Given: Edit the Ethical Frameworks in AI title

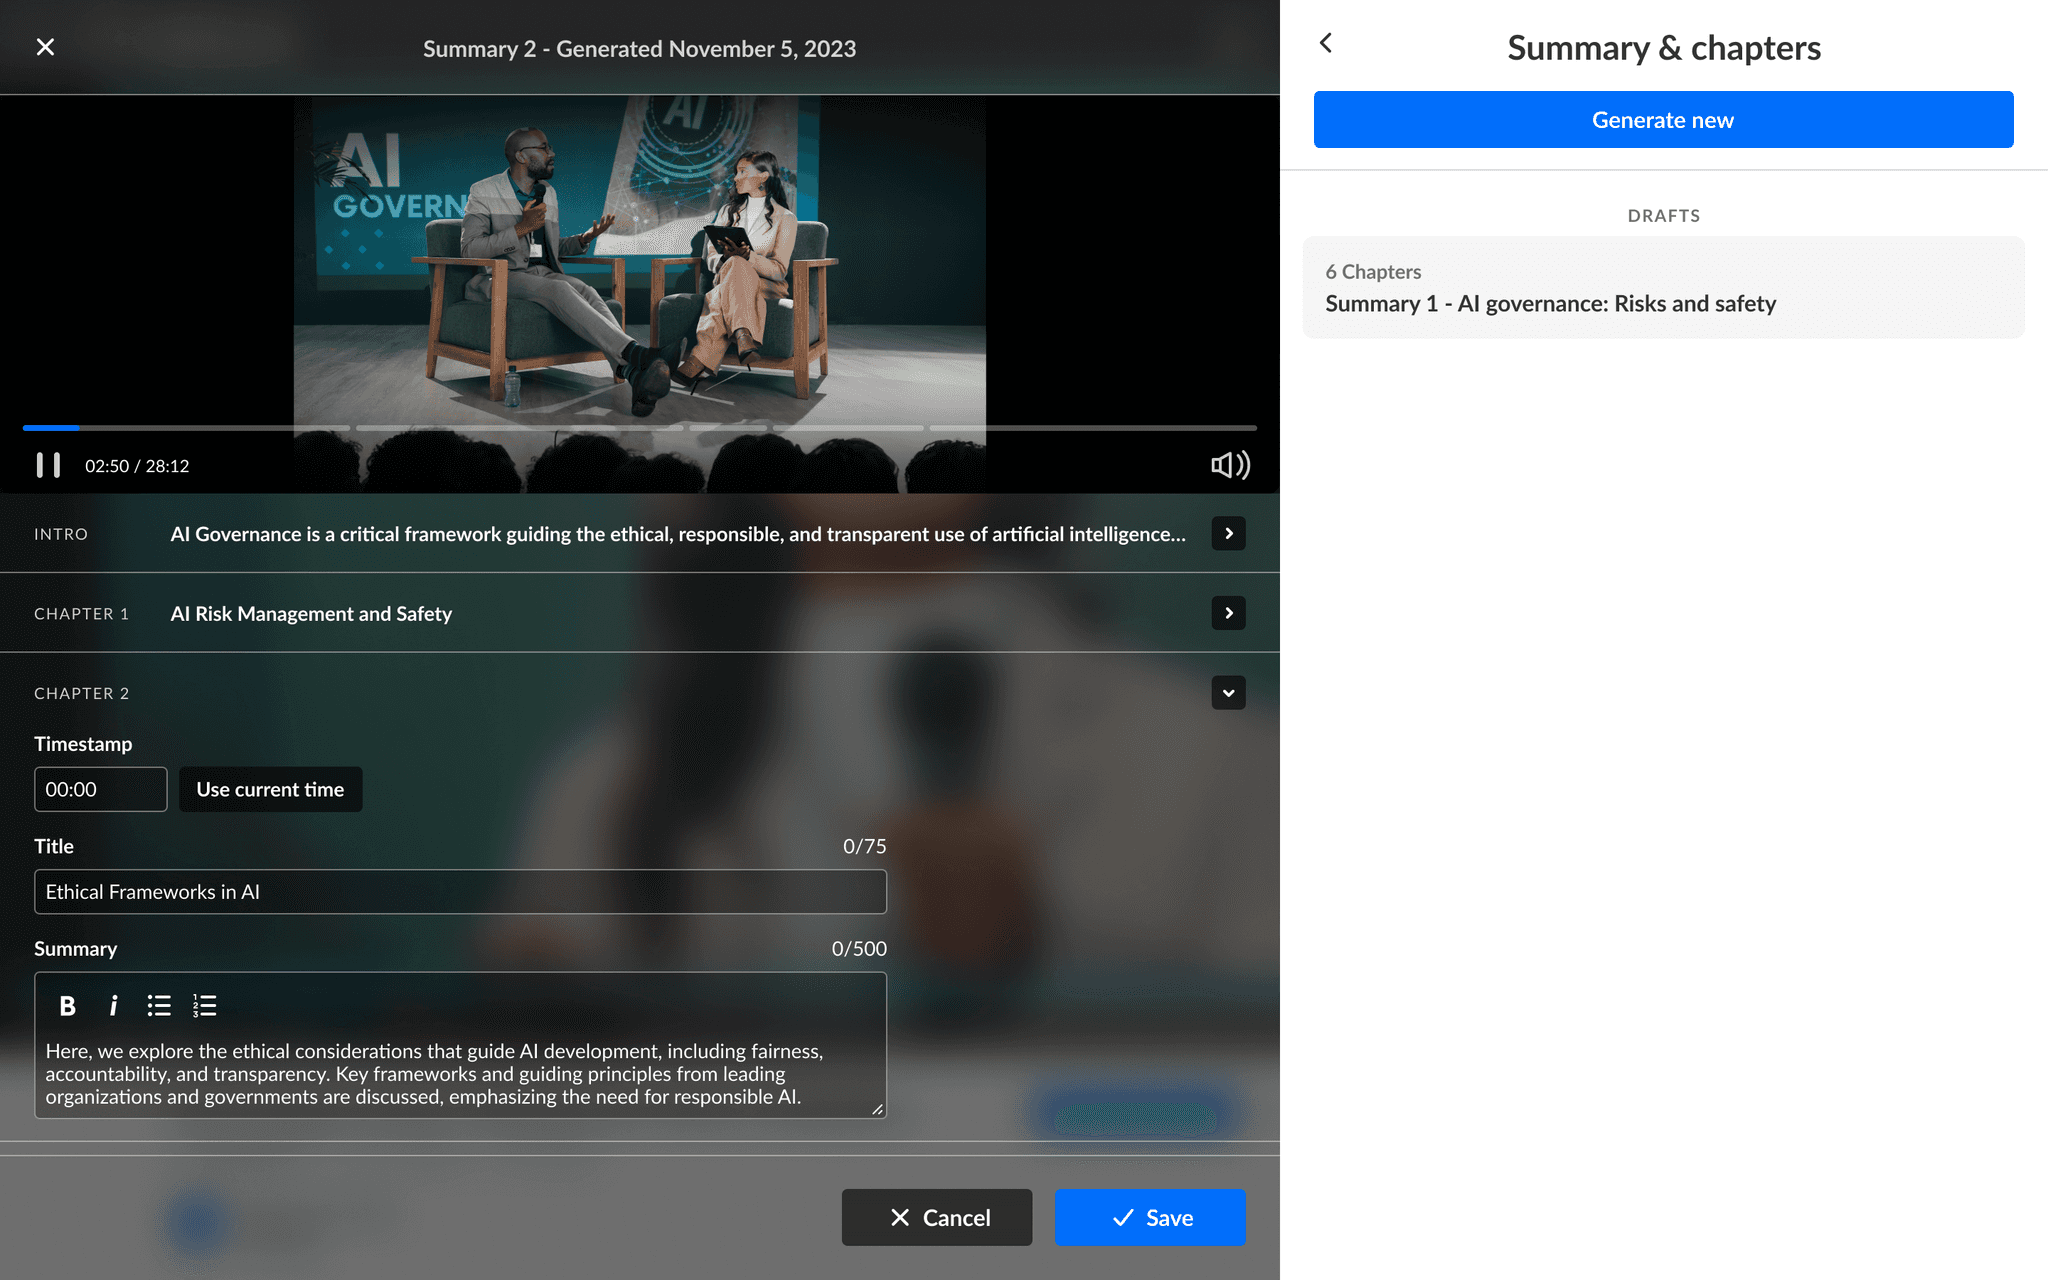Looking at the screenshot, I should [460, 892].
